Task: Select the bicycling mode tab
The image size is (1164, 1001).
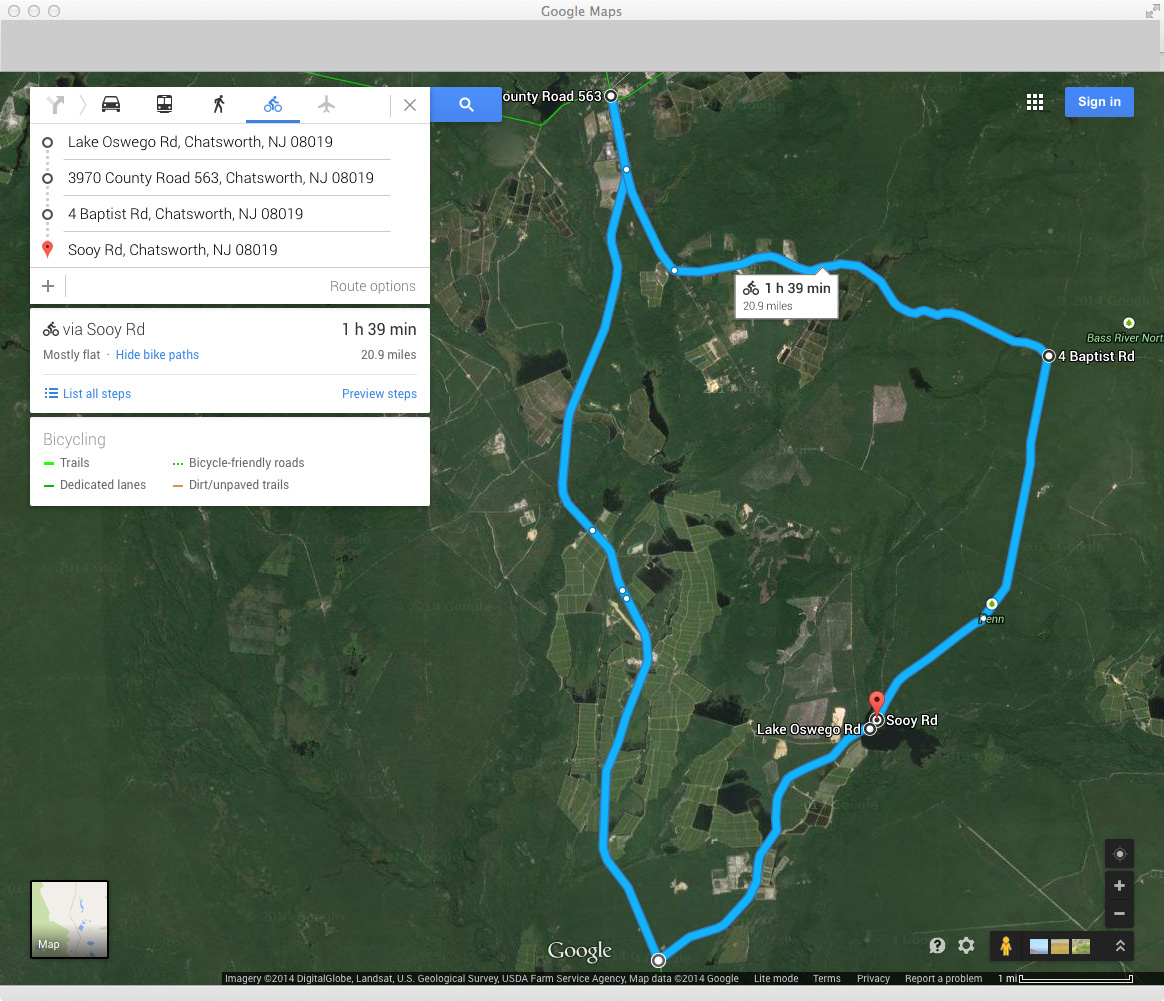Action: (x=273, y=104)
